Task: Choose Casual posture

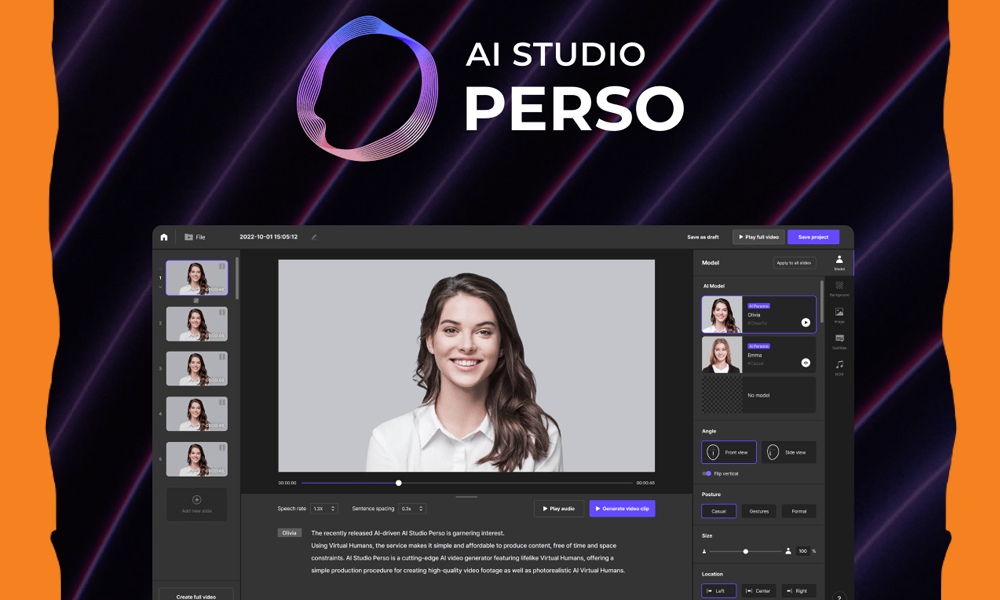Action: pyautogui.click(x=719, y=511)
